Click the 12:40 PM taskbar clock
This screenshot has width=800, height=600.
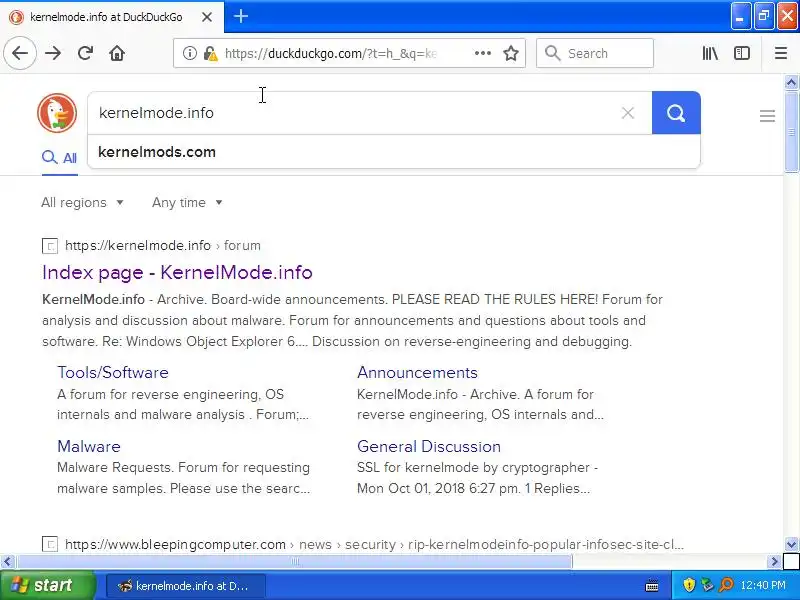[763, 585]
